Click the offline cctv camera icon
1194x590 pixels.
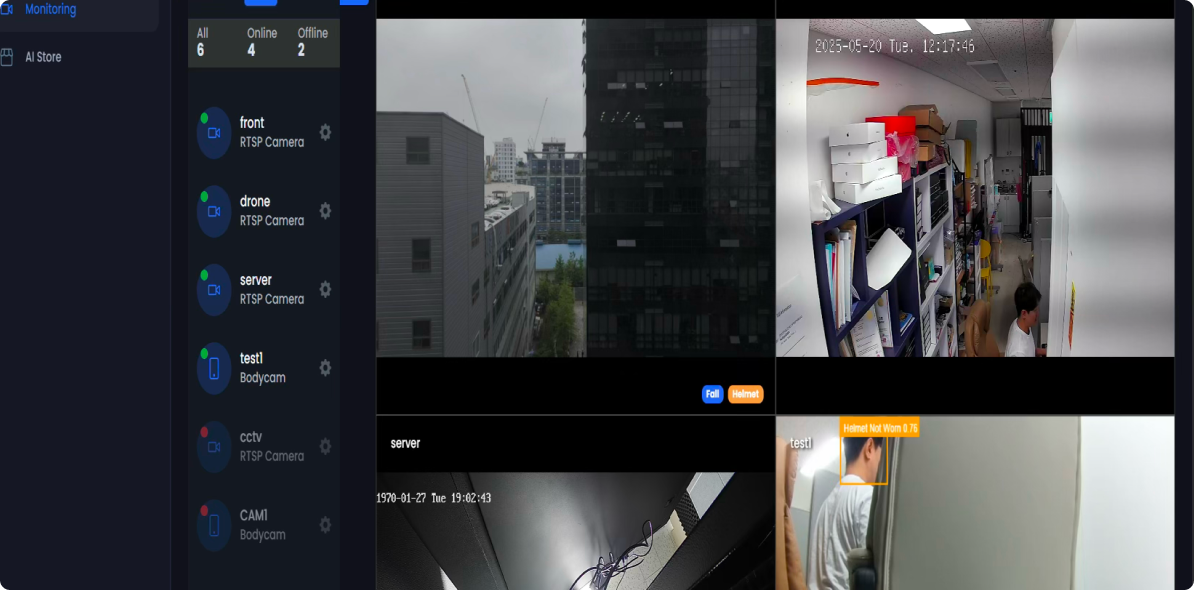coord(214,447)
